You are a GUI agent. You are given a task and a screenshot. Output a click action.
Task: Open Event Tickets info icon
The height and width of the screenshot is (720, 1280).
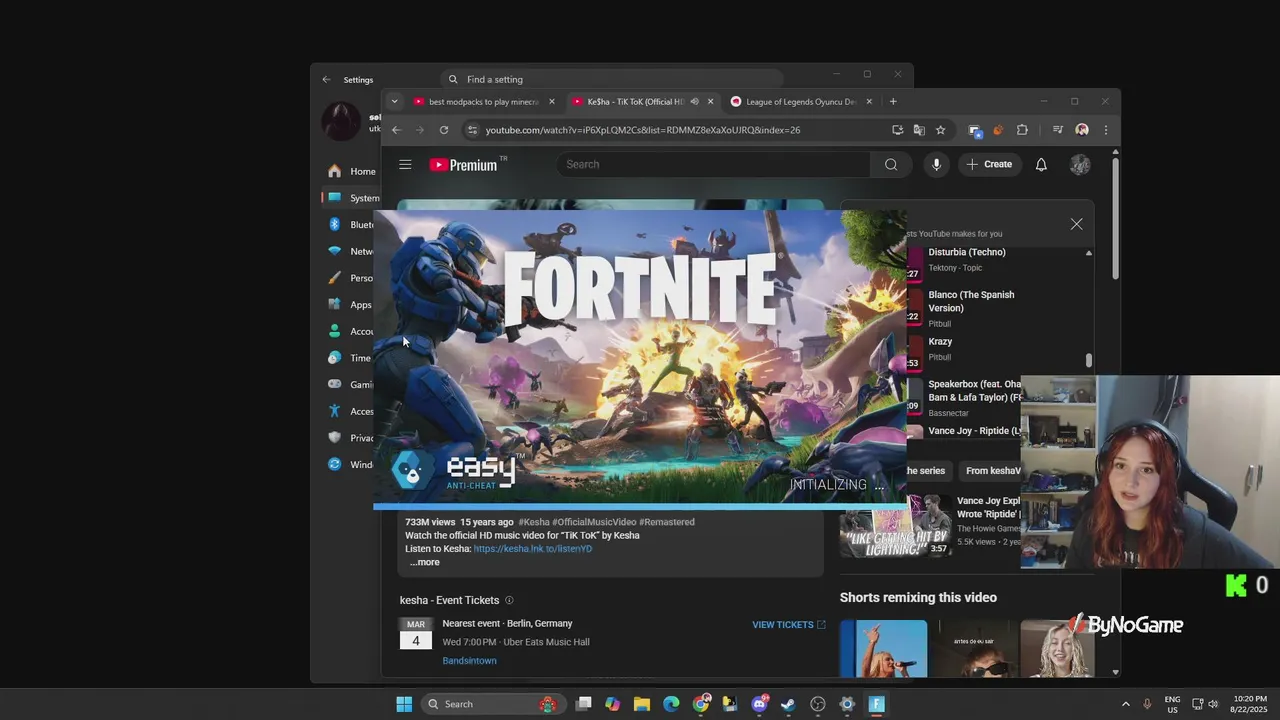point(509,600)
